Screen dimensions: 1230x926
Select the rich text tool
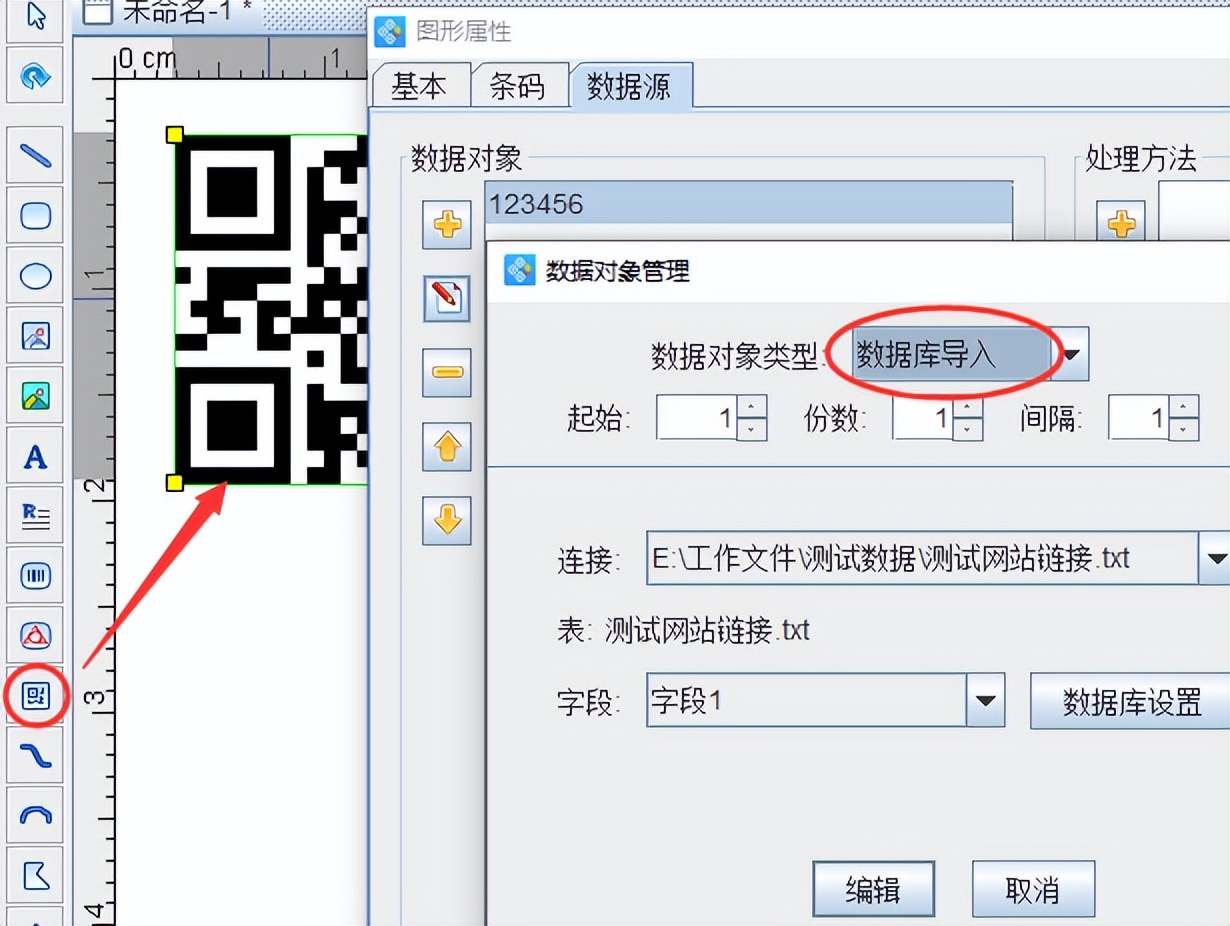click(x=36, y=517)
